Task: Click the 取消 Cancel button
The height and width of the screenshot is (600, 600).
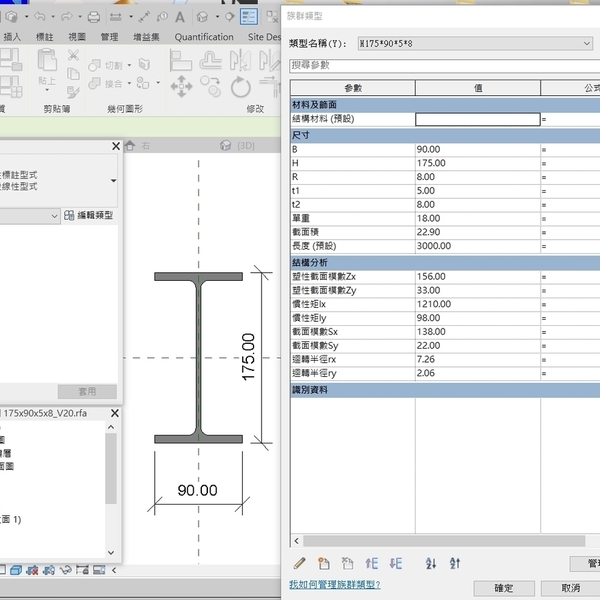Action: point(570,588)
